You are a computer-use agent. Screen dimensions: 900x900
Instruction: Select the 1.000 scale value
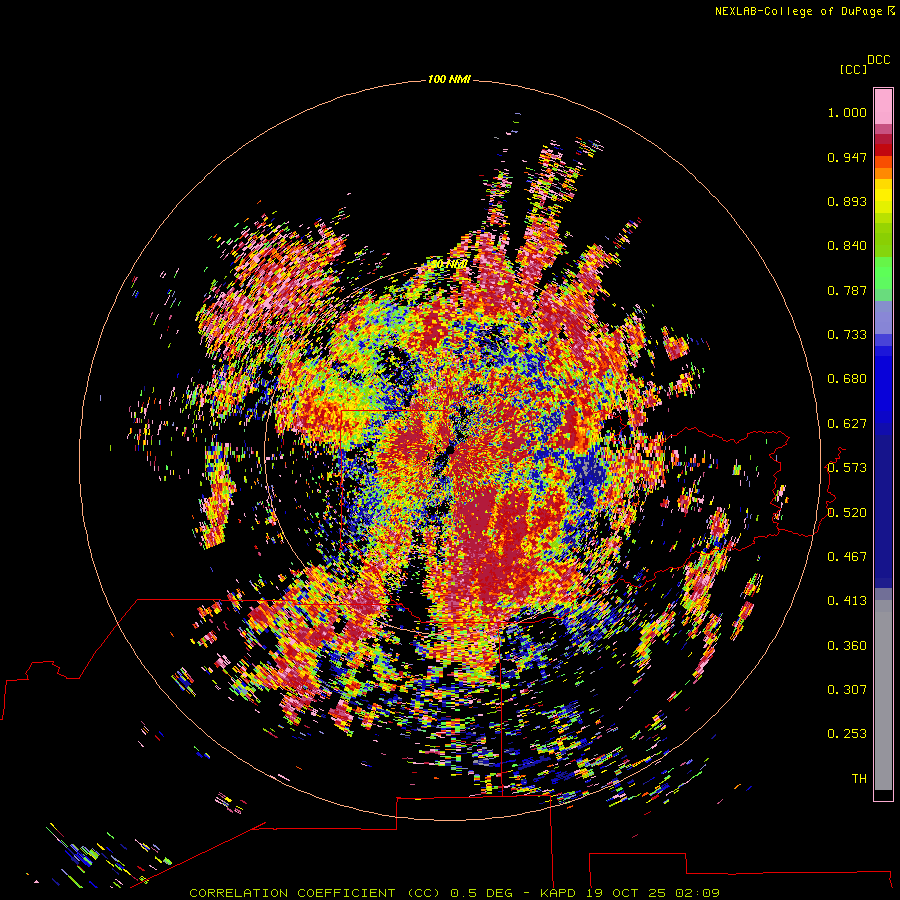pyautogui.click(x=847, y=112)
